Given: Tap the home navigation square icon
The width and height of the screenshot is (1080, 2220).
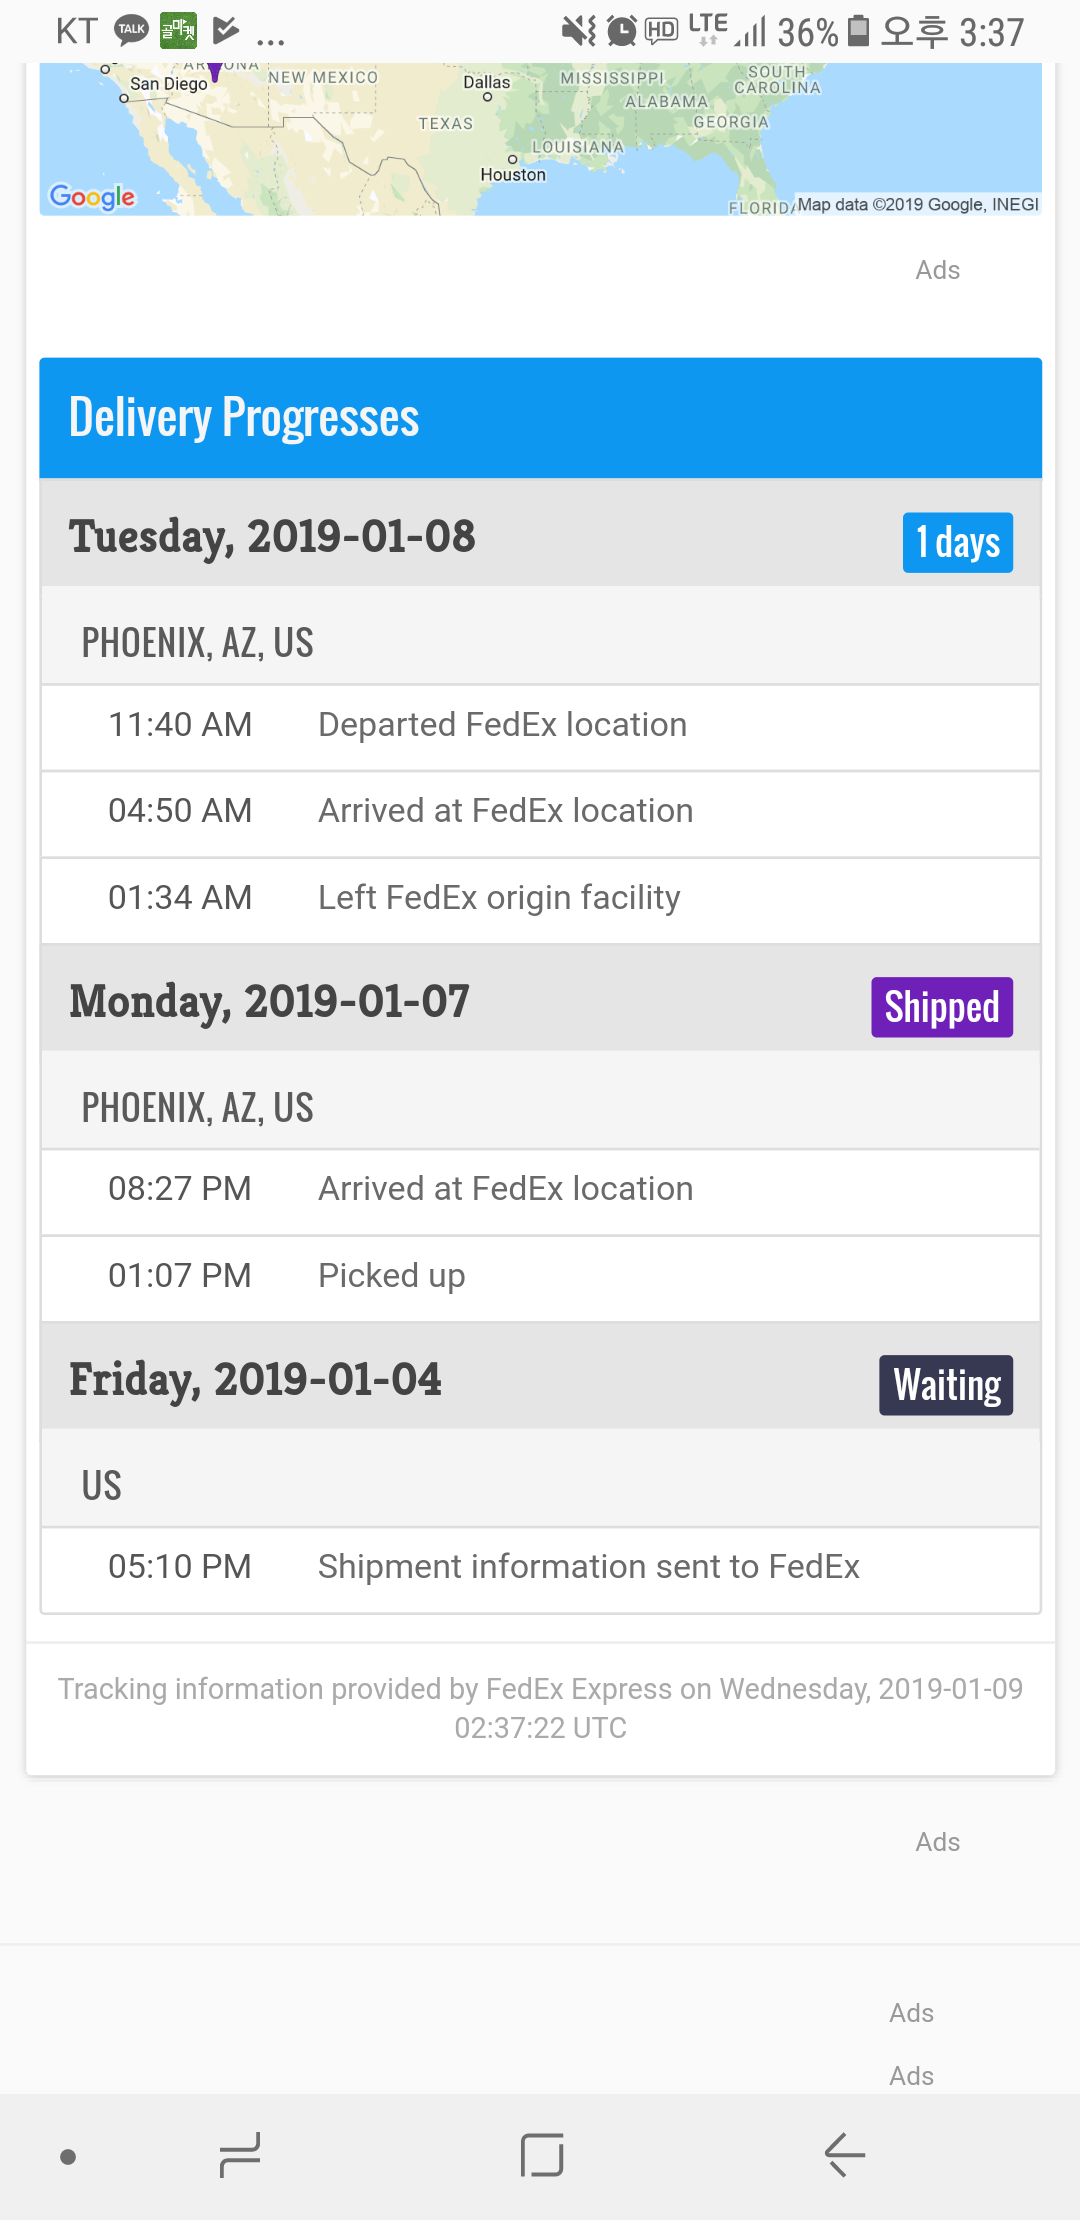Looking at the screenshot, I should tap(542, 2155).
